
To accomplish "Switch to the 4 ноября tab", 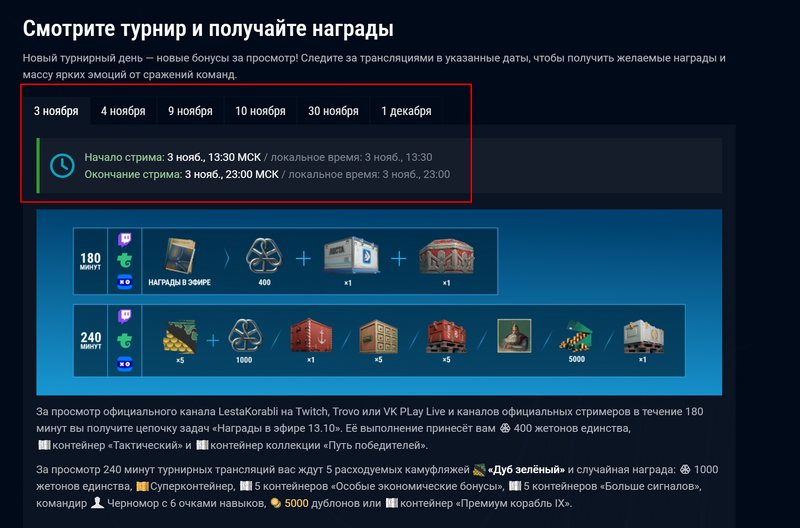I will point(123,111).
